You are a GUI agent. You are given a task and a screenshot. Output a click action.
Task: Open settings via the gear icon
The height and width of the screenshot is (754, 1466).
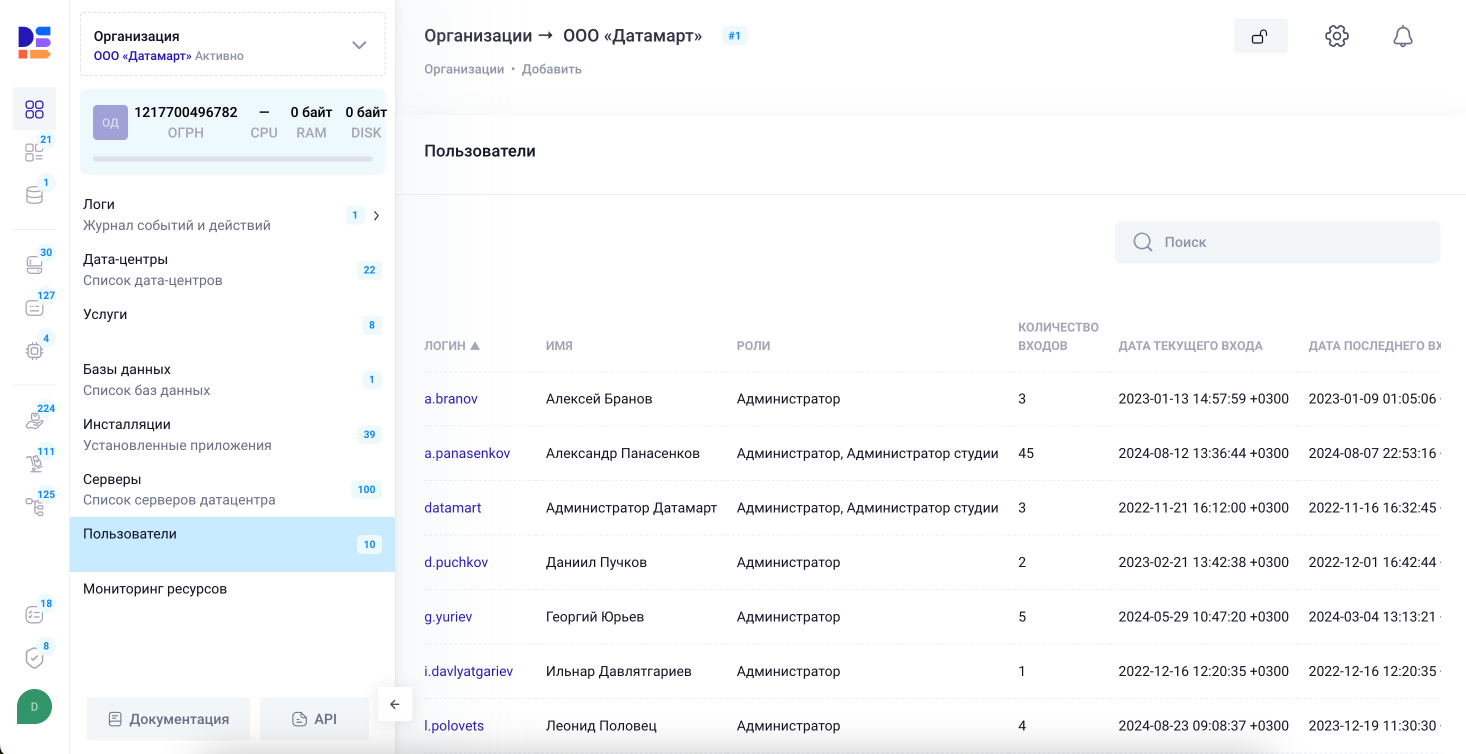point(1336,35)
